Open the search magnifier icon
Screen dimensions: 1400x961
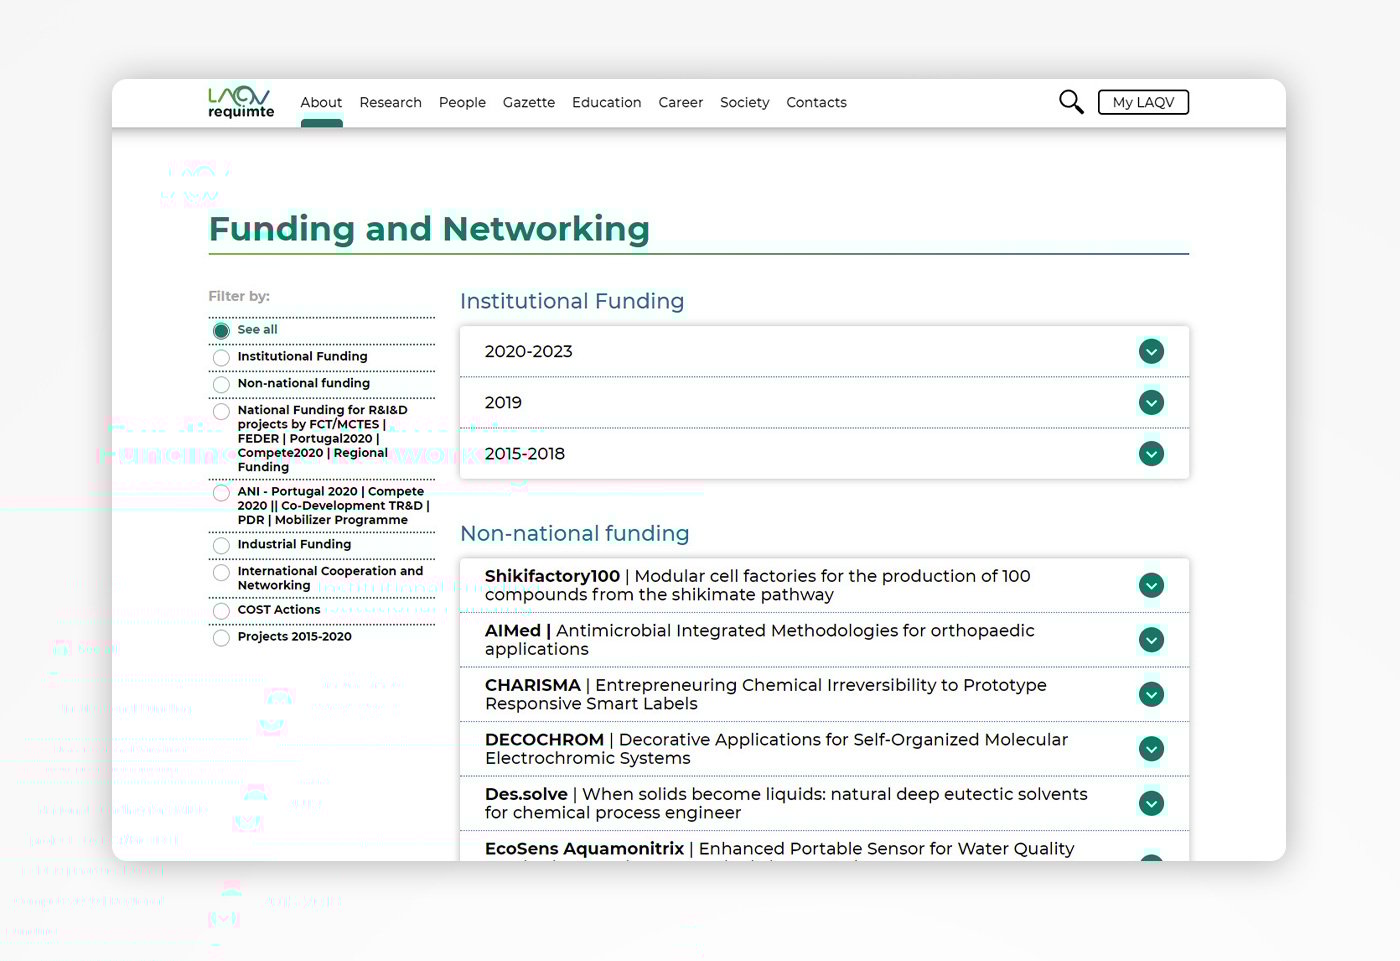1070,102
